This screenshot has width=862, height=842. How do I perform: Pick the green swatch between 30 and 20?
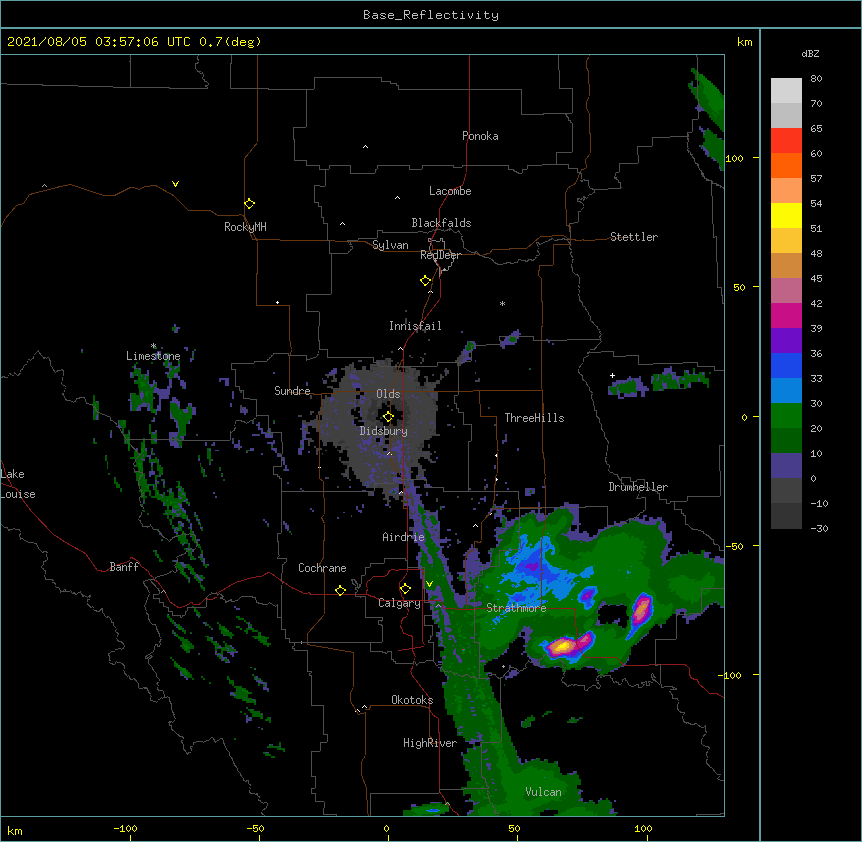pos(786,416)
